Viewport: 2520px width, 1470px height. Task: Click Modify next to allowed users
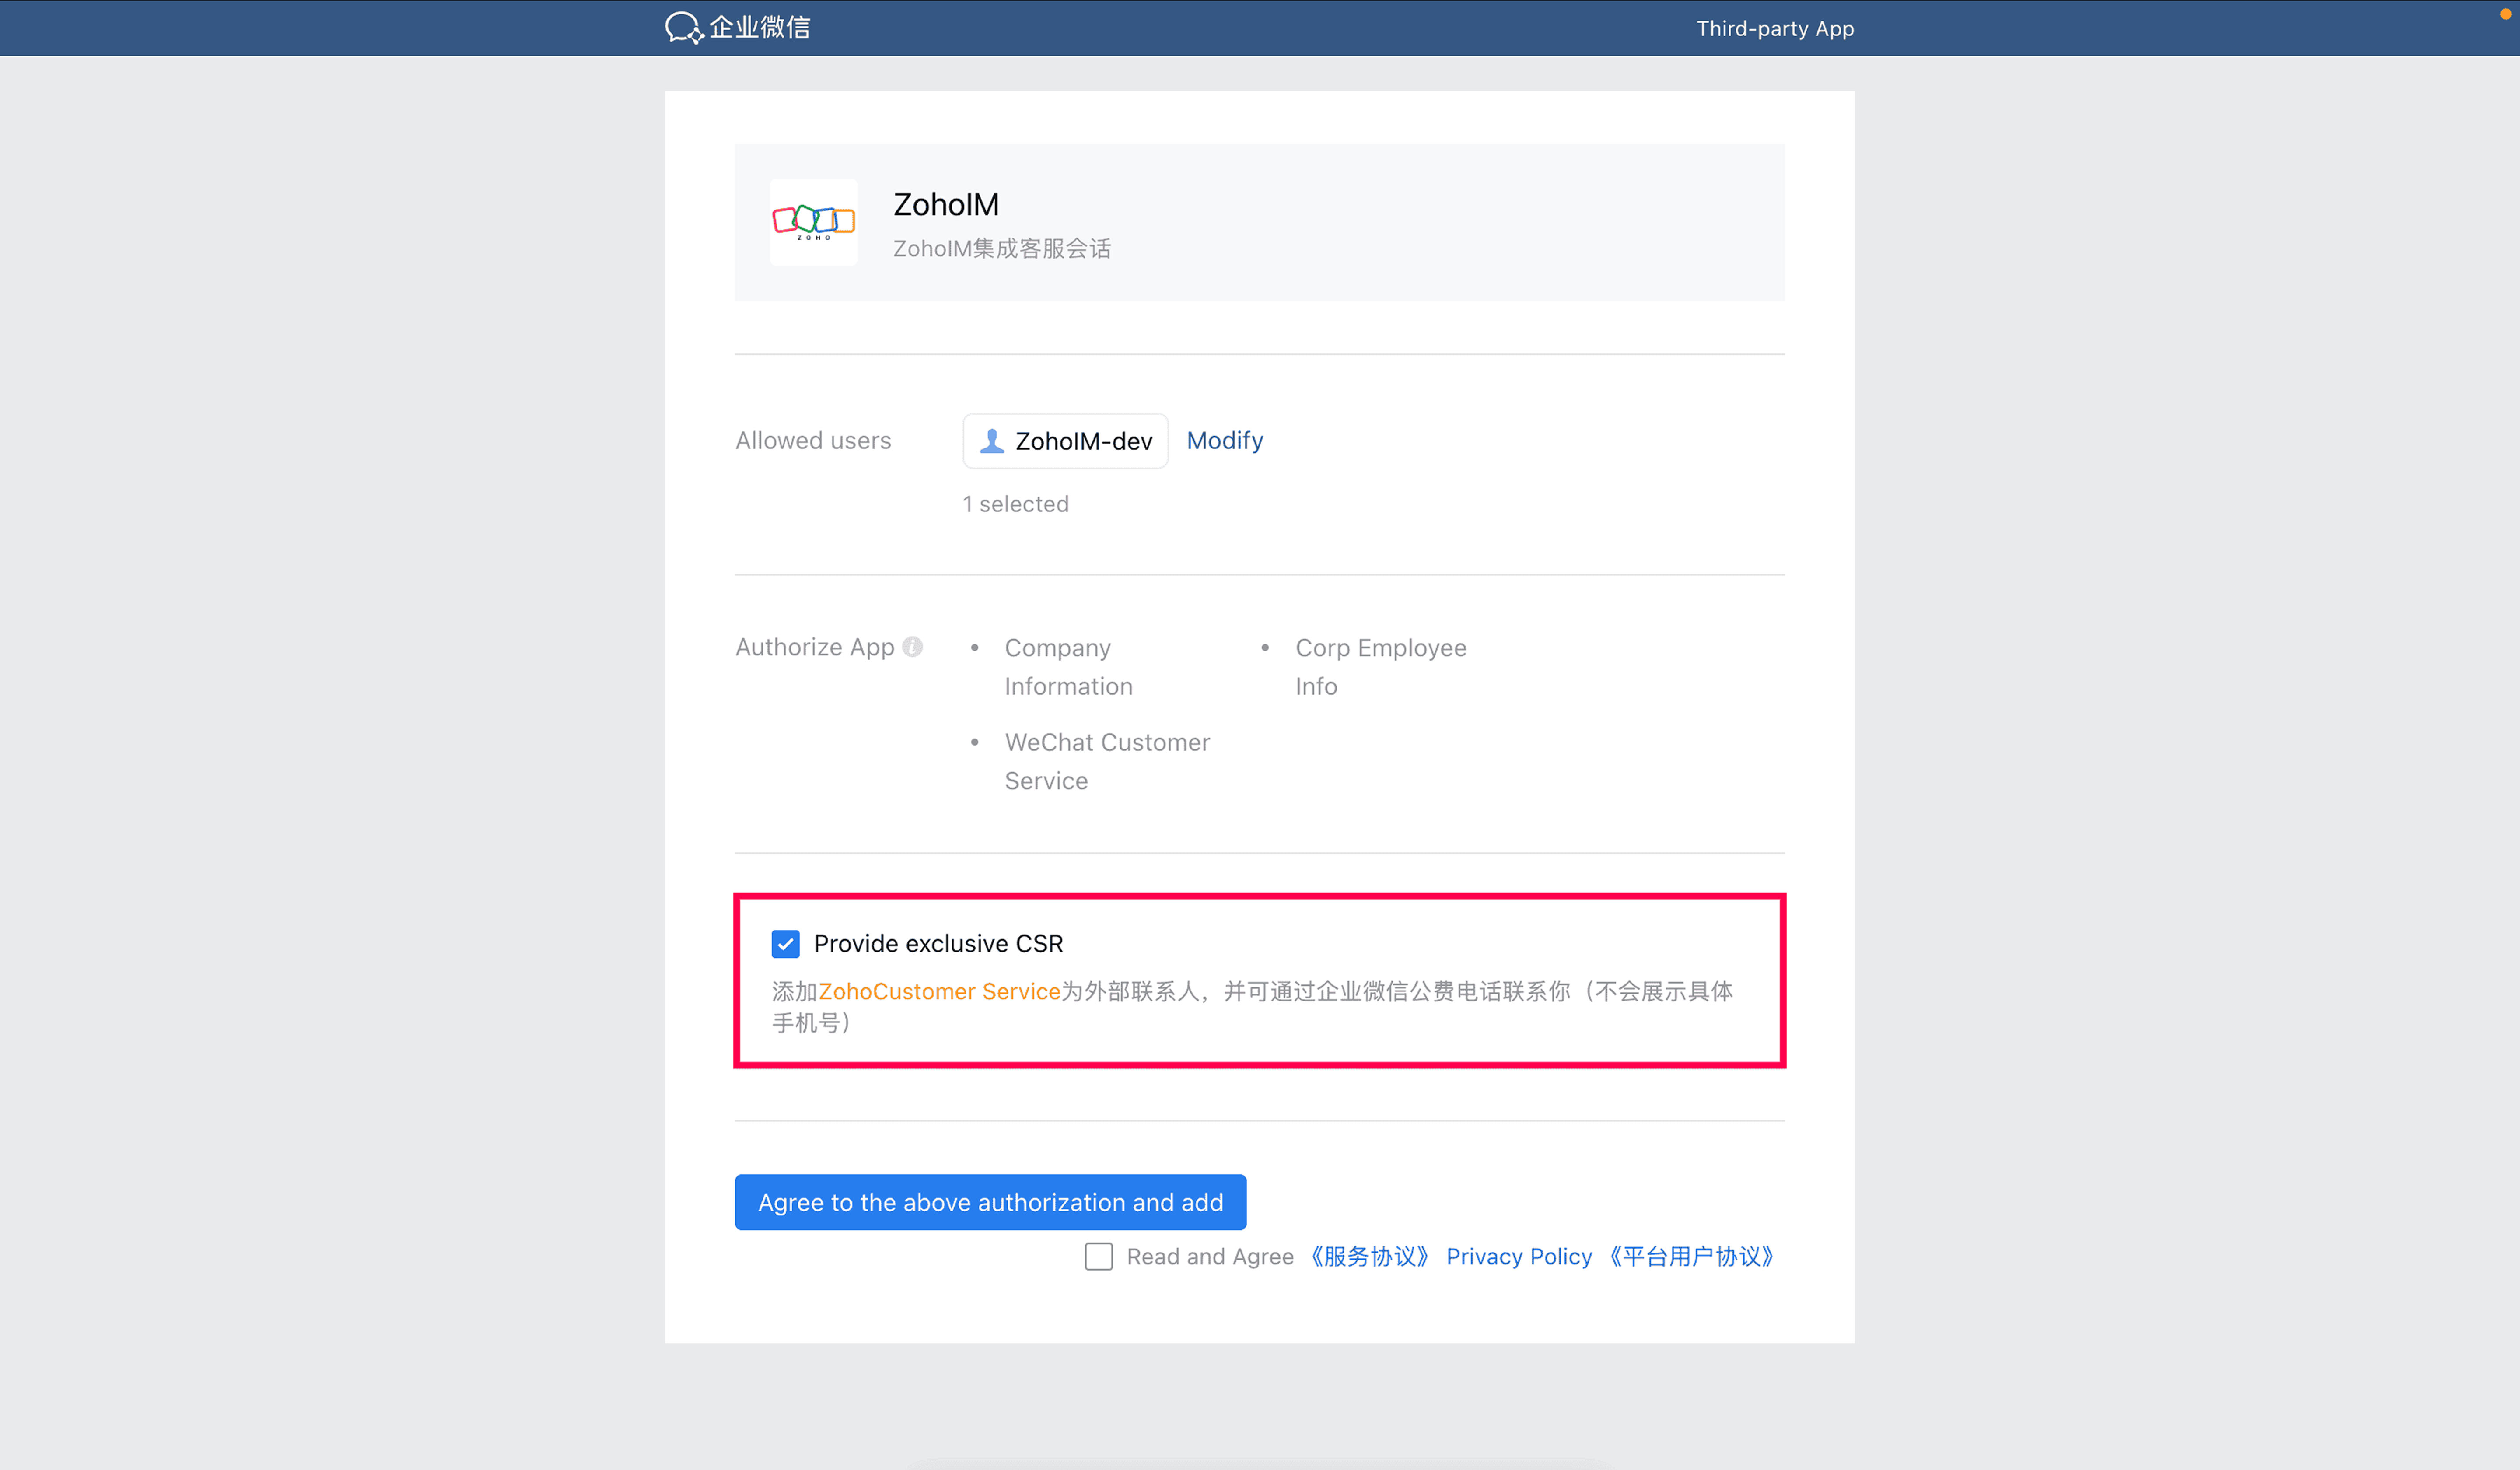[1224, 441]
